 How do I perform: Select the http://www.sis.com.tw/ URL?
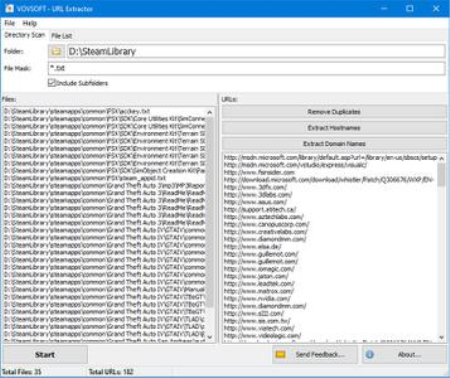pyautogui.click(x=257, y=321)
